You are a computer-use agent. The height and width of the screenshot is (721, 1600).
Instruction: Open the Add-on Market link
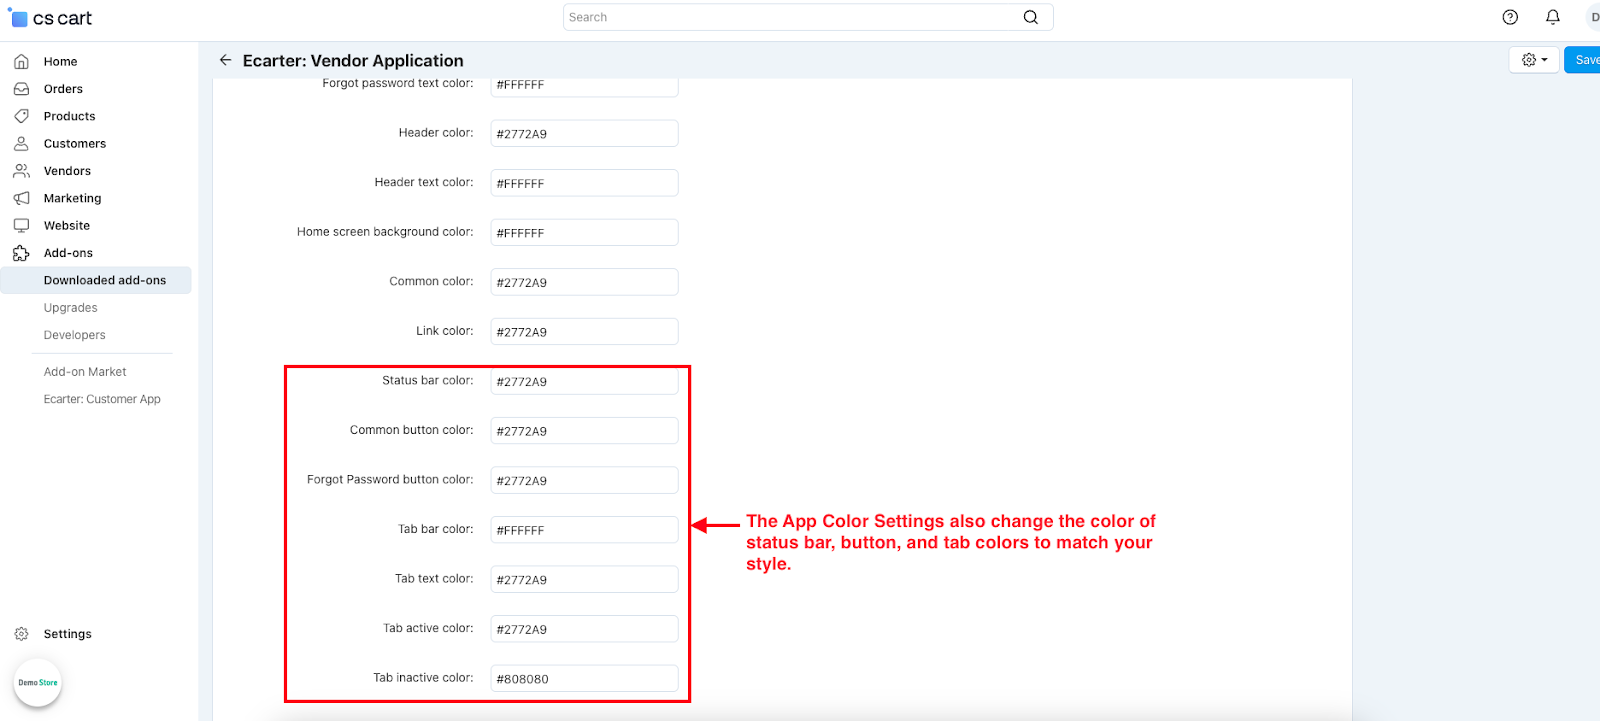[x=85, y=372]
